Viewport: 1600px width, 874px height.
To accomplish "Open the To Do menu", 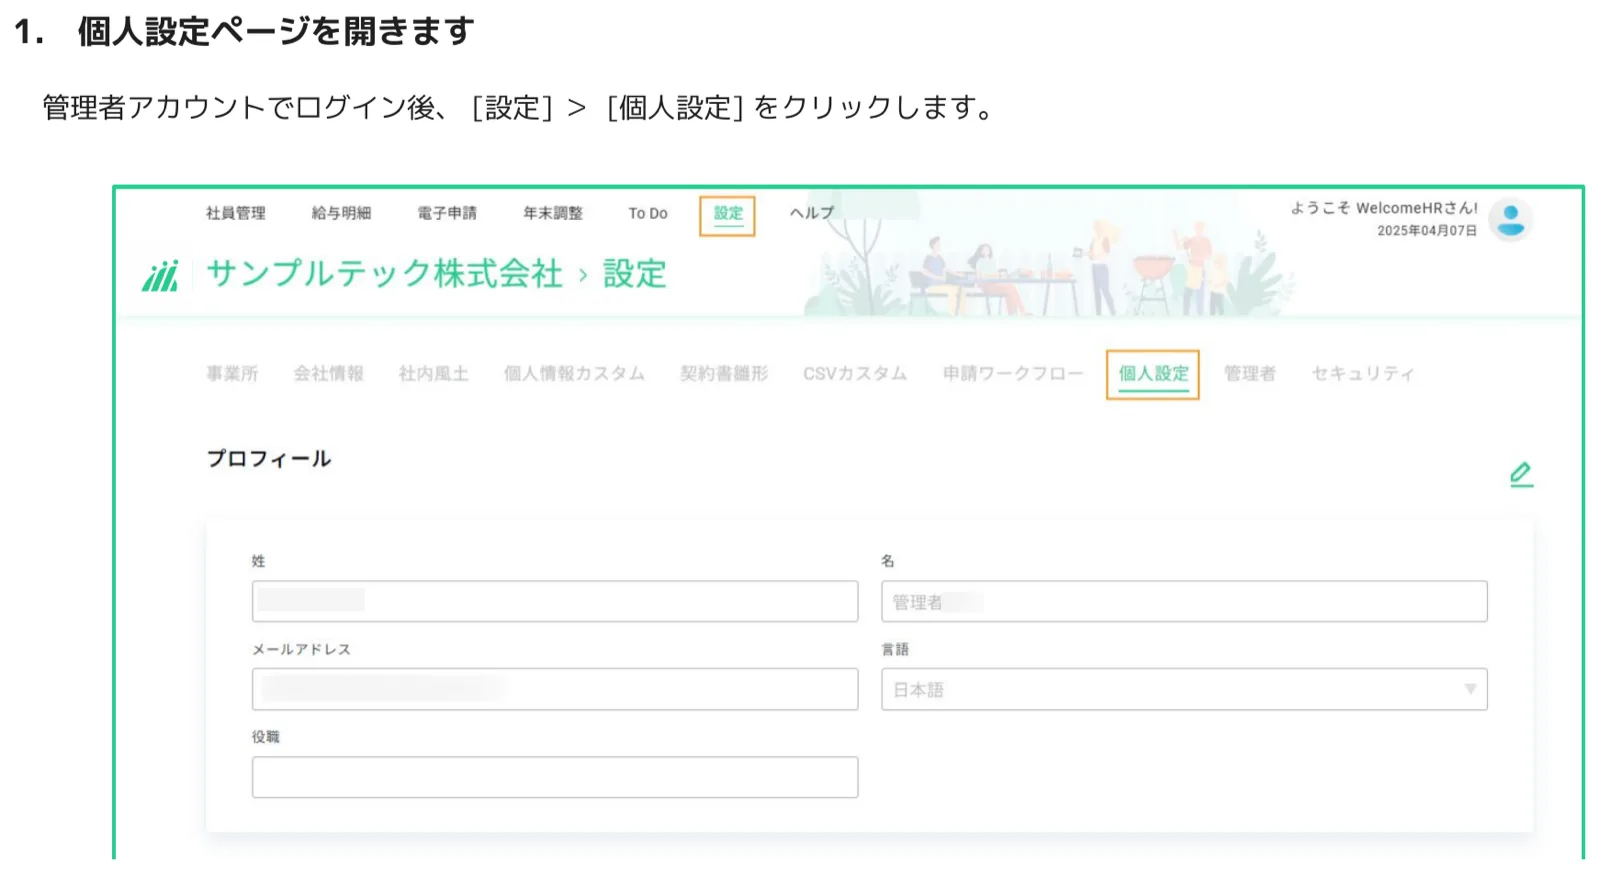I will point(648,213).
